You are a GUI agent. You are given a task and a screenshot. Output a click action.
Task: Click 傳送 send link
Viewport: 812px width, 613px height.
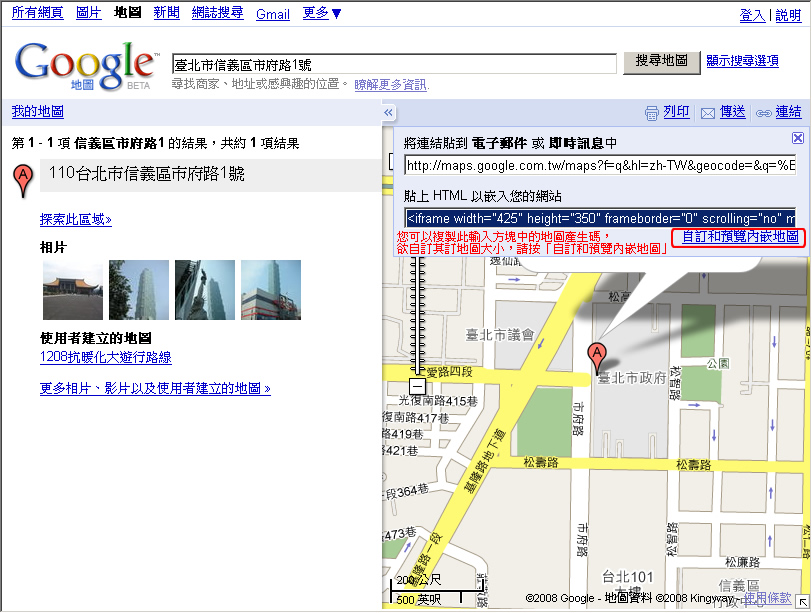tap(733, 112)
